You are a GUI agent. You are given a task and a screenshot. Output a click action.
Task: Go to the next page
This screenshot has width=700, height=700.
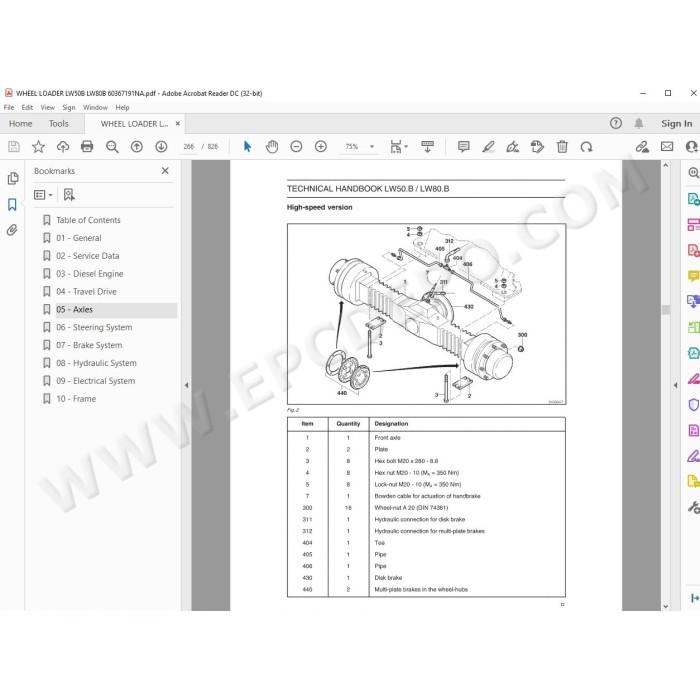[161, 146]
